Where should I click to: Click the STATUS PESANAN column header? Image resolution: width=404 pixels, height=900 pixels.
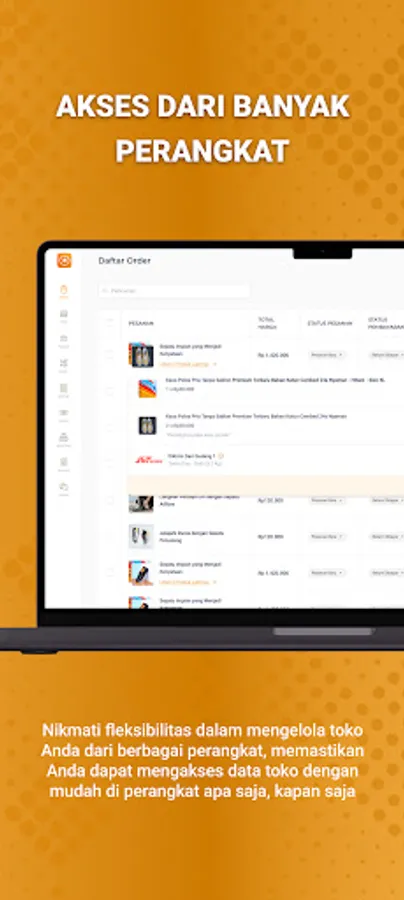tap(330, 323)
